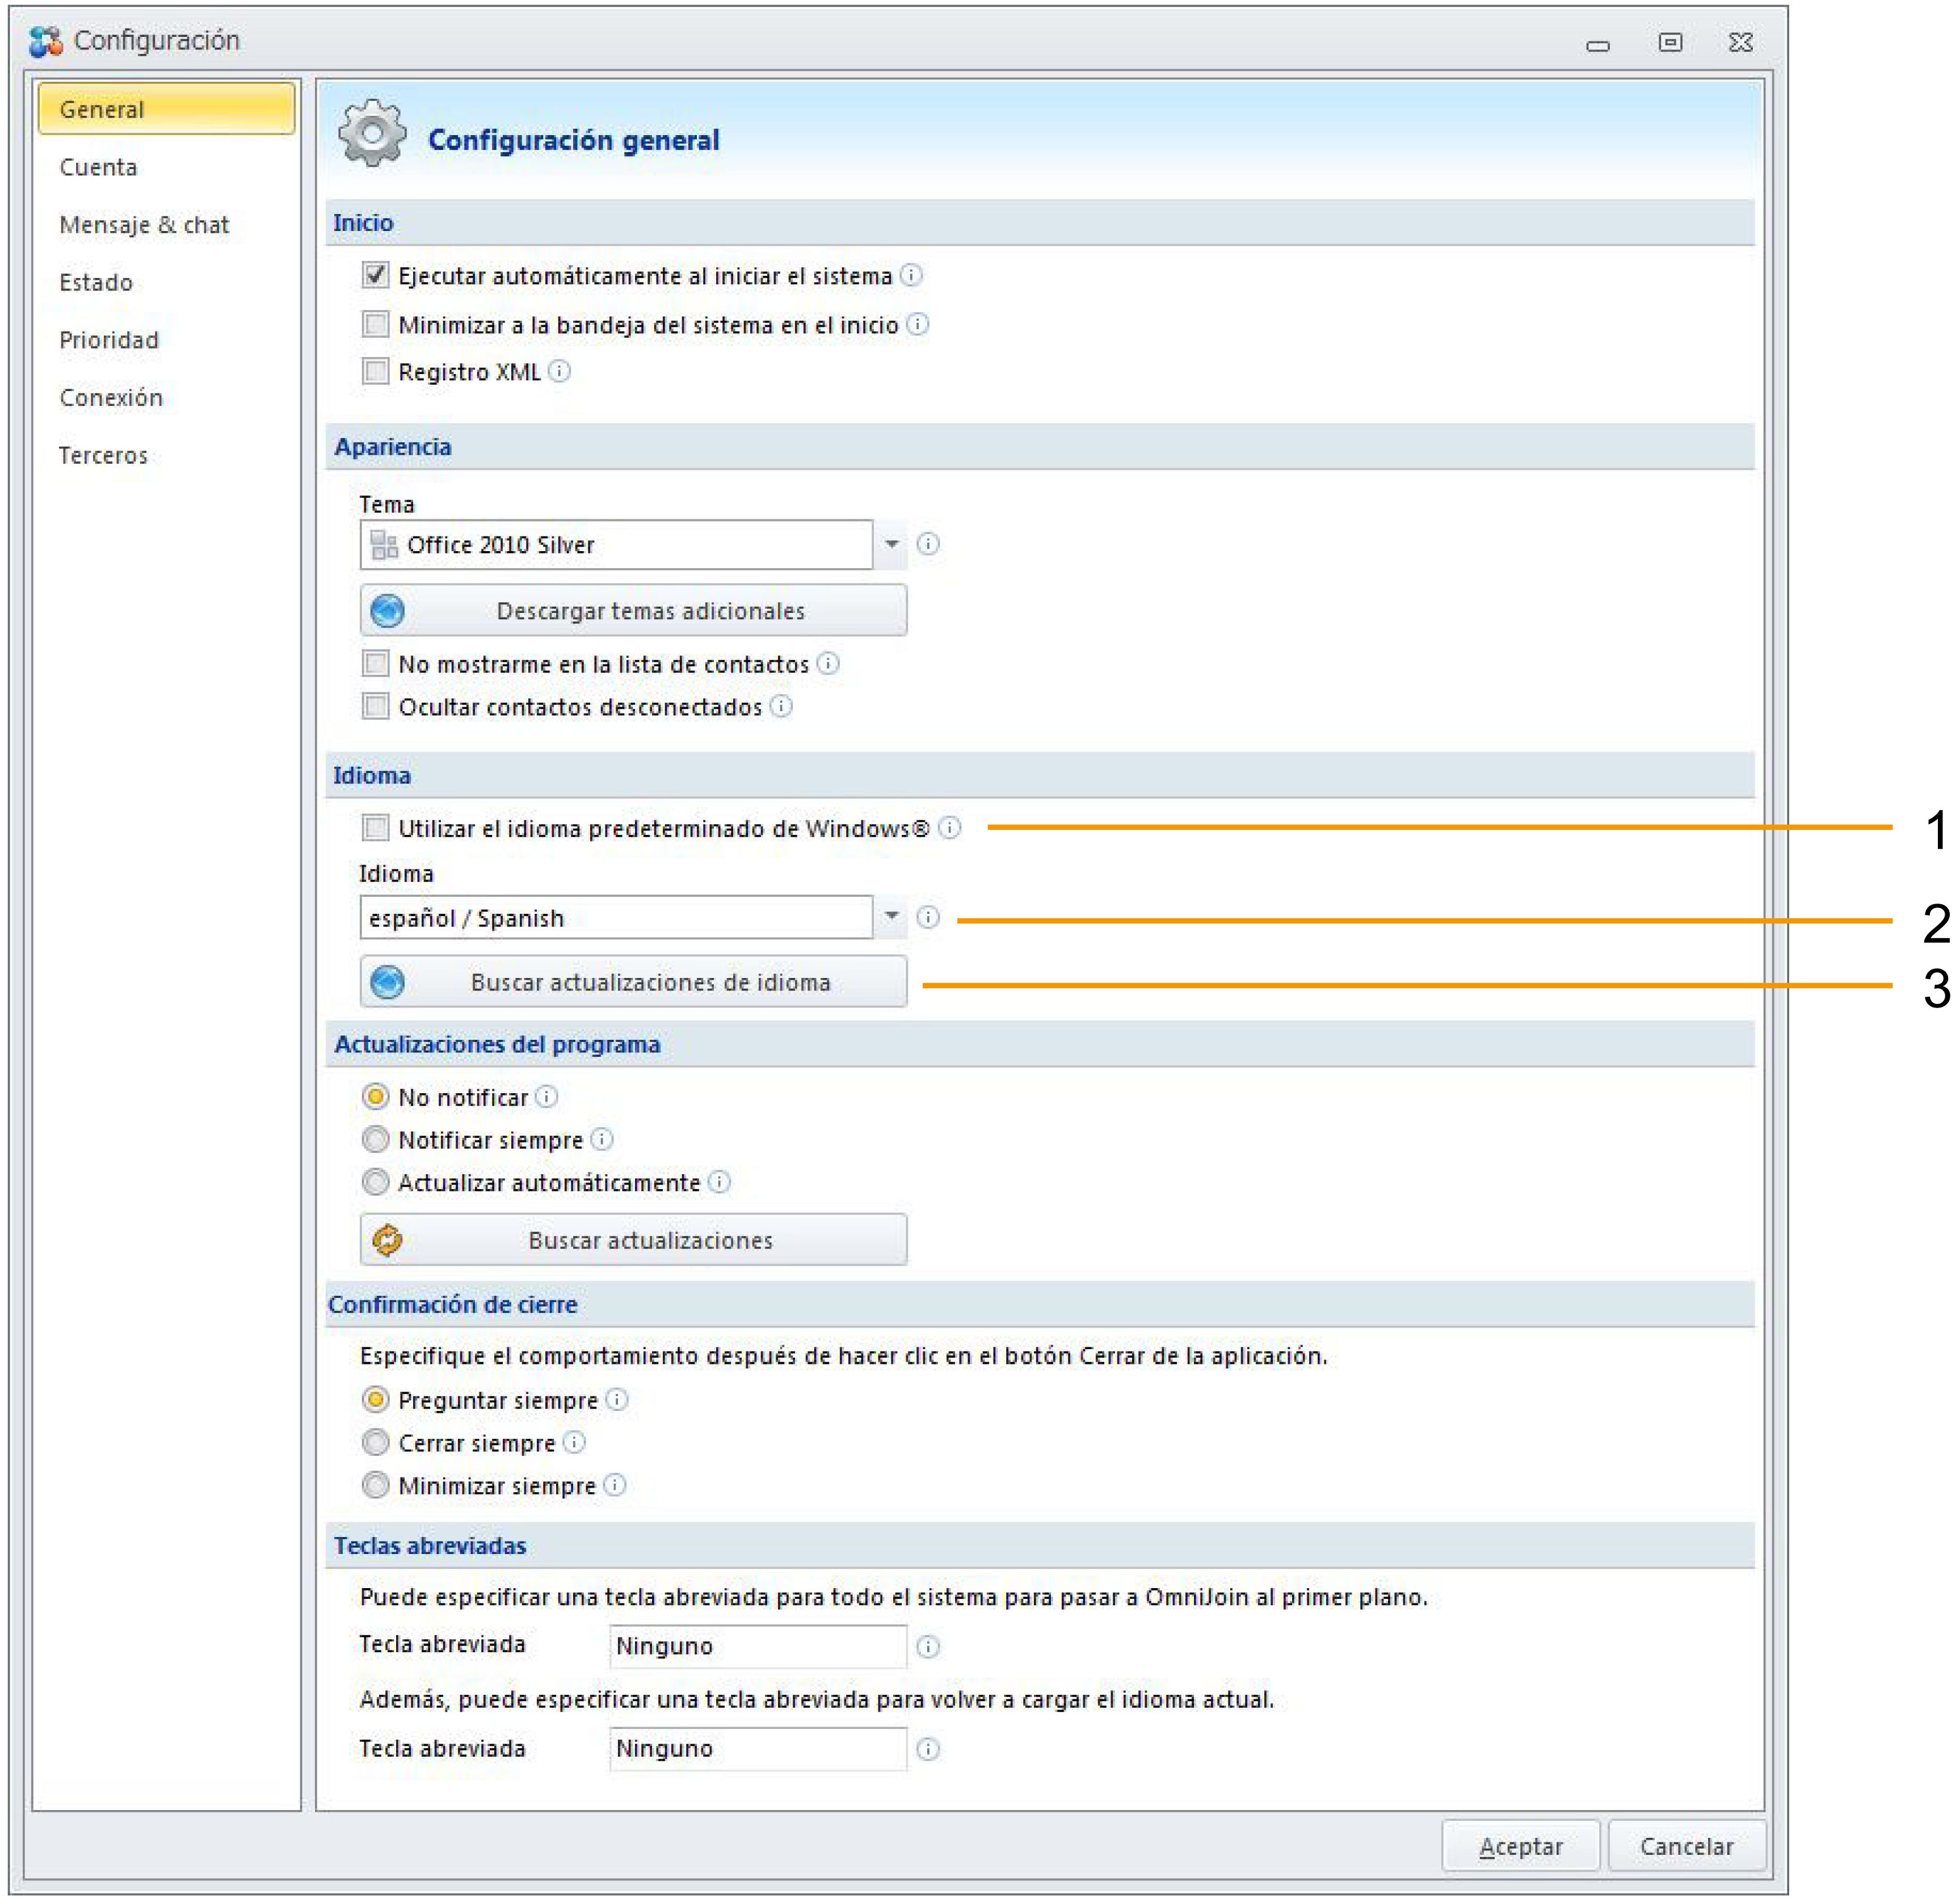This screenshot has width=1960, height=1898.
Task: Click info icon beside second Tecla abreviada field
Action: tap(928, 1749)
